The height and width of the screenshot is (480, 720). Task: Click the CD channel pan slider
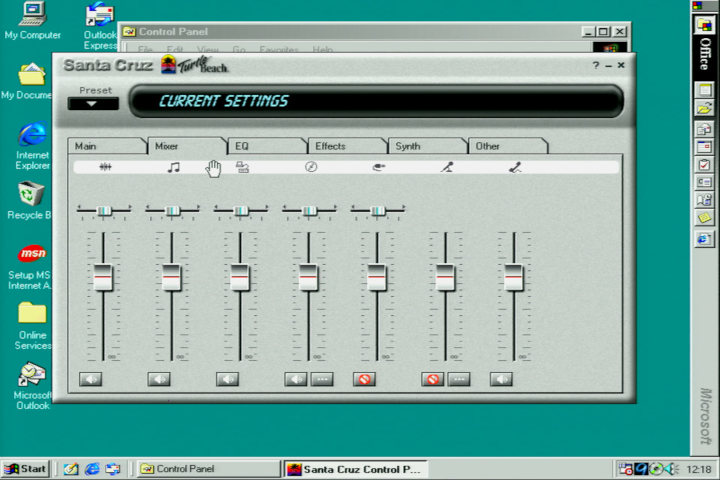pyautogui.click(x=309, y=210)
